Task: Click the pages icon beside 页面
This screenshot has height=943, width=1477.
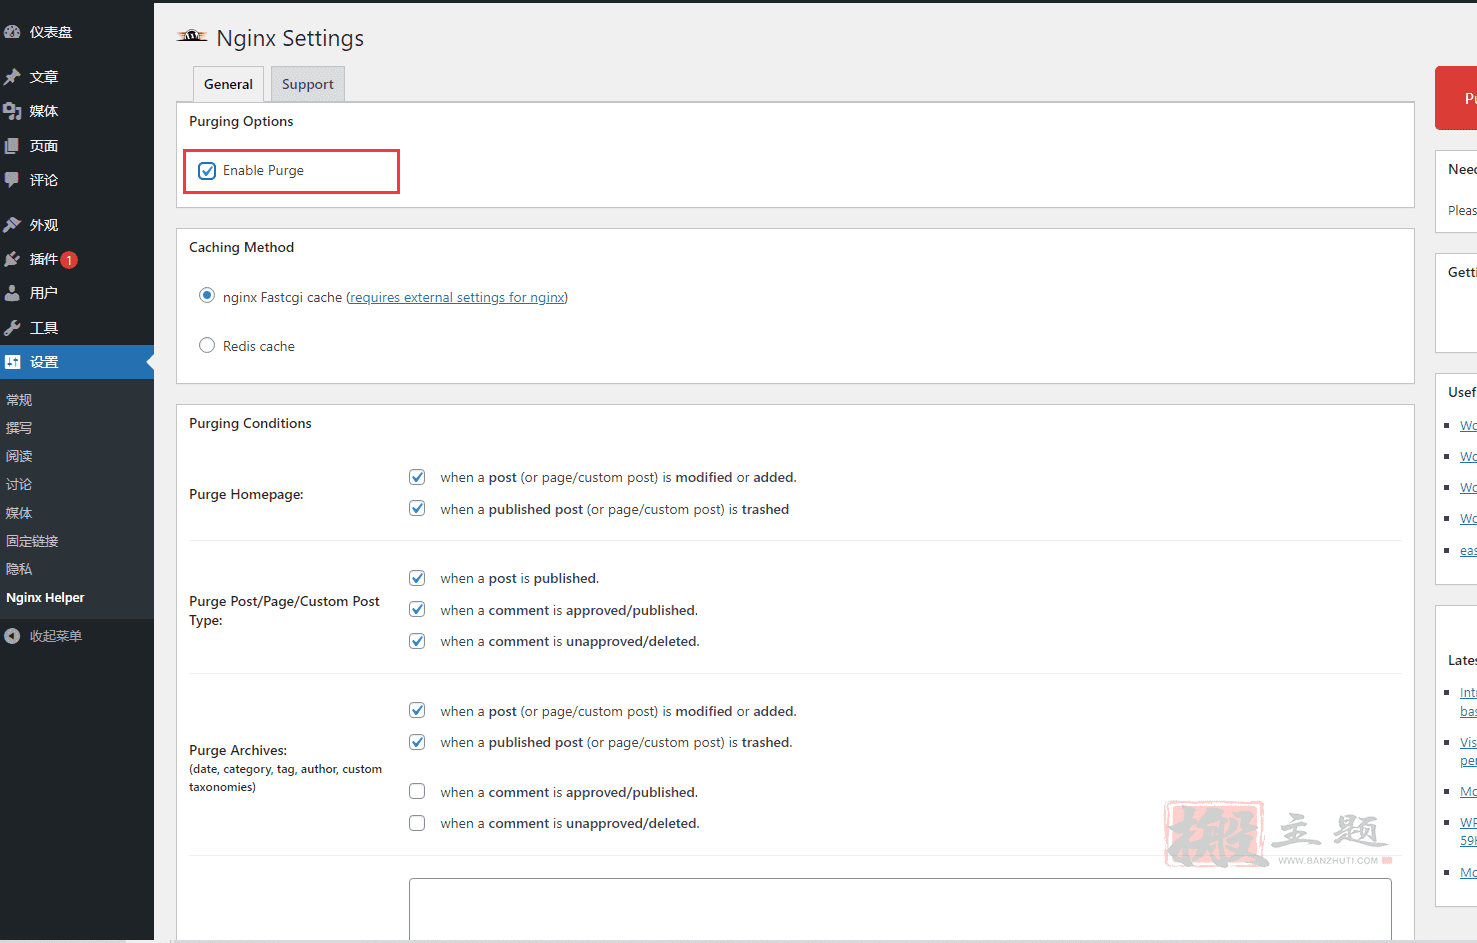Action: tap(12, 146)
